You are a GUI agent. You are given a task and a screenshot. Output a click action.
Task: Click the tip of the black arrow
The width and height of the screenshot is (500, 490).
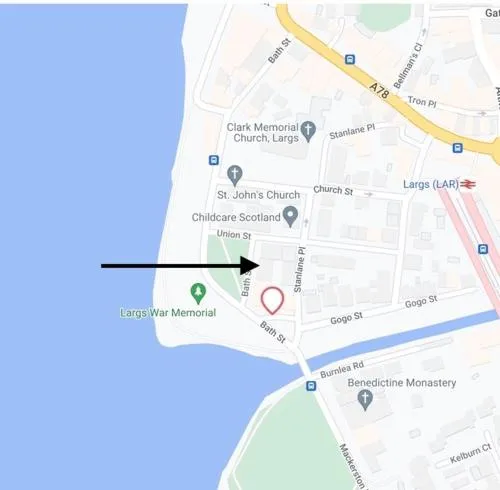pyautogui.click(x=259, y=266)
